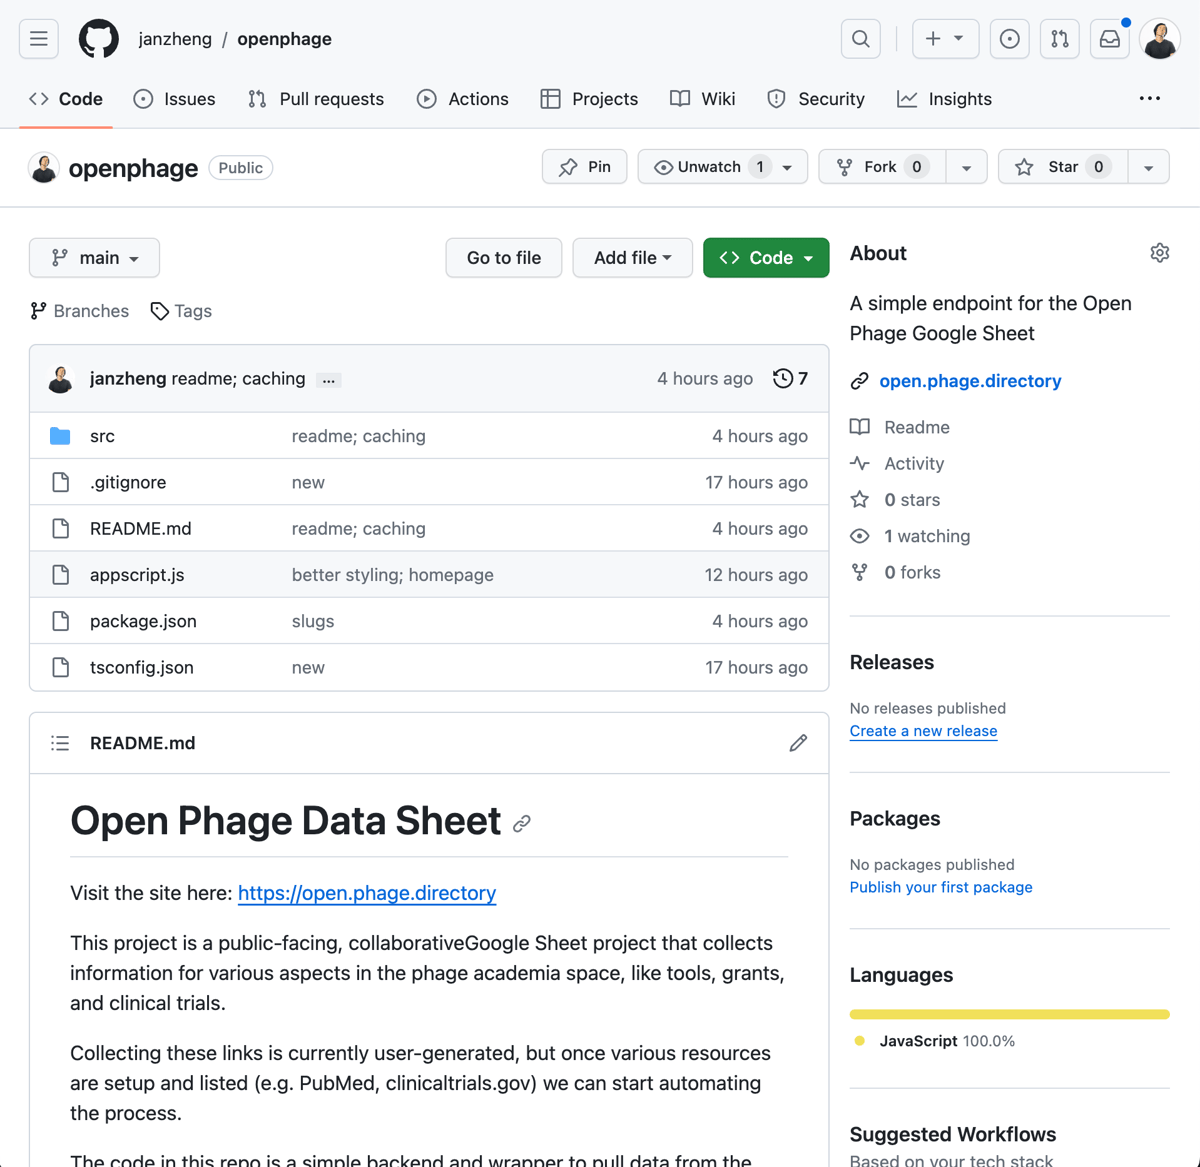Open the open.phage.directory website link
1200x1167 pixels.
[970, 381]
